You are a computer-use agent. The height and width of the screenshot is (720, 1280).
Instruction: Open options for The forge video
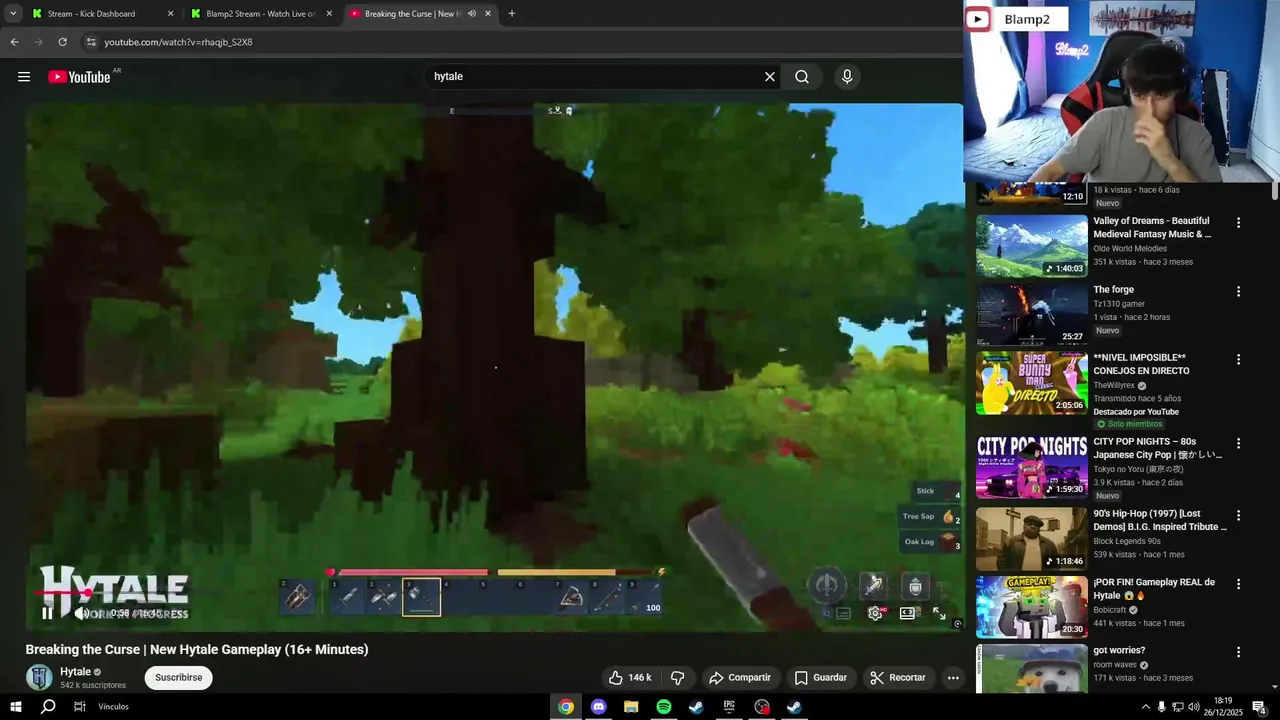1238,291
